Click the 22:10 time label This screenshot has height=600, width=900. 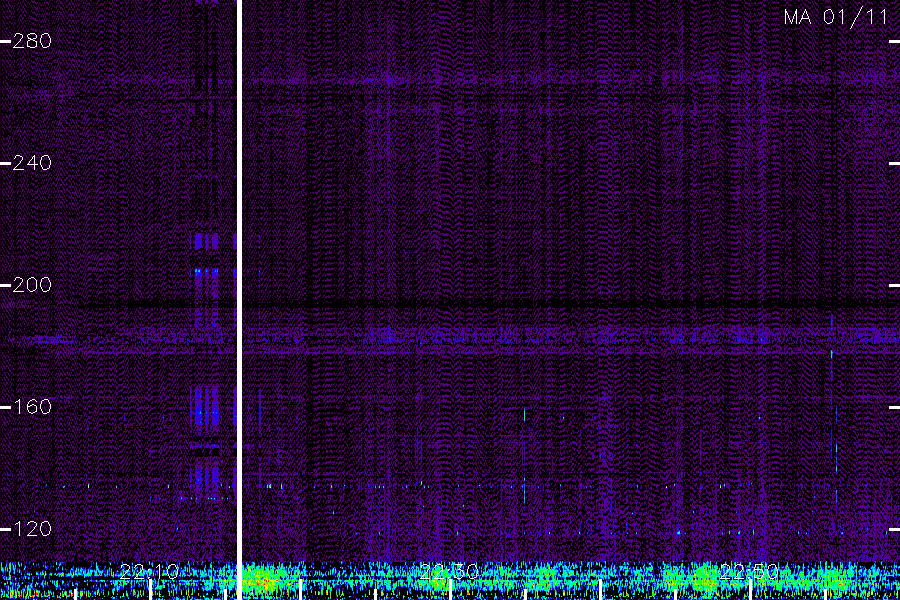[149, 571]
